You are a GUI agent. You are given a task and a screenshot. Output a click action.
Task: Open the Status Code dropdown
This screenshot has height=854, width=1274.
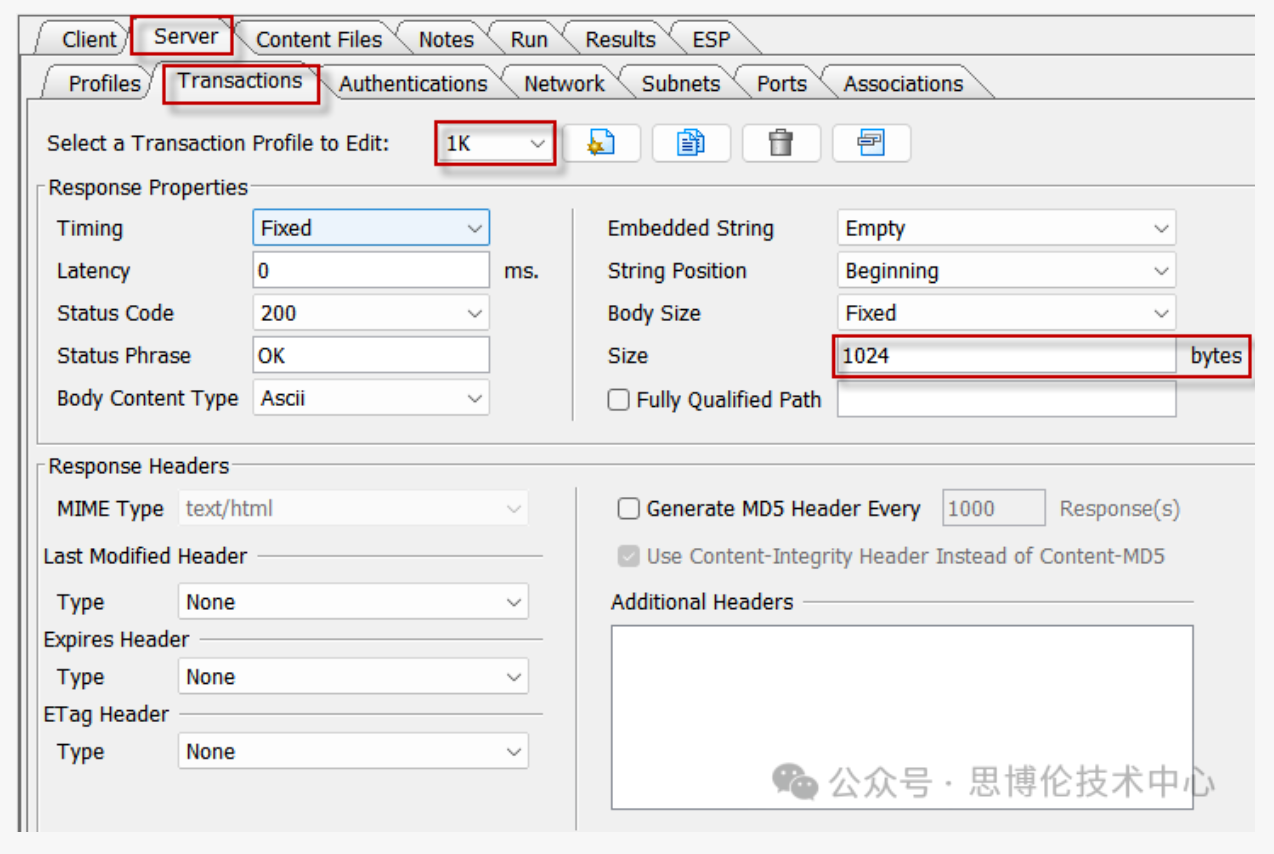click(x=370, y=313)
